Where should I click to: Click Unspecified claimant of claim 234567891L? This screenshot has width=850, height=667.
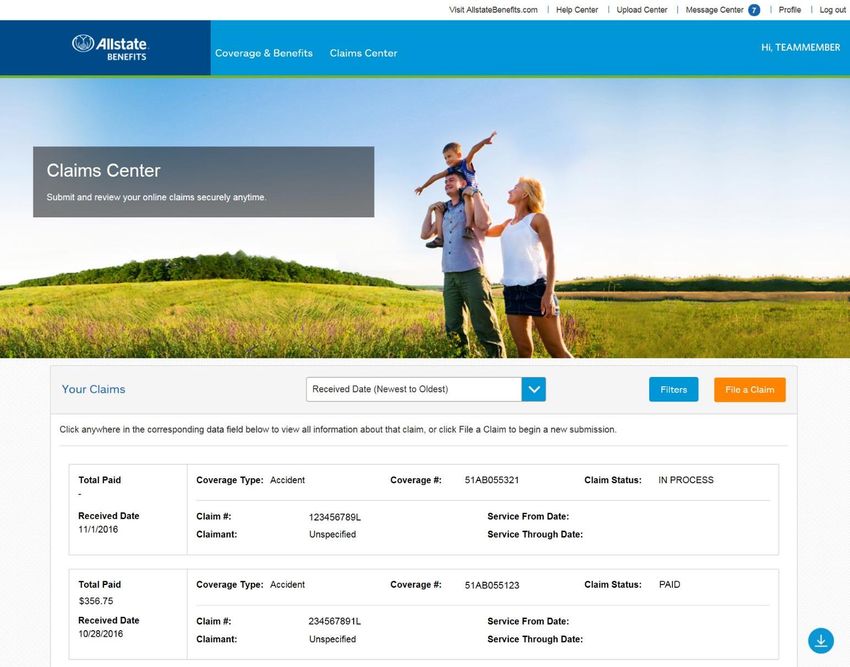pos(332,639)
